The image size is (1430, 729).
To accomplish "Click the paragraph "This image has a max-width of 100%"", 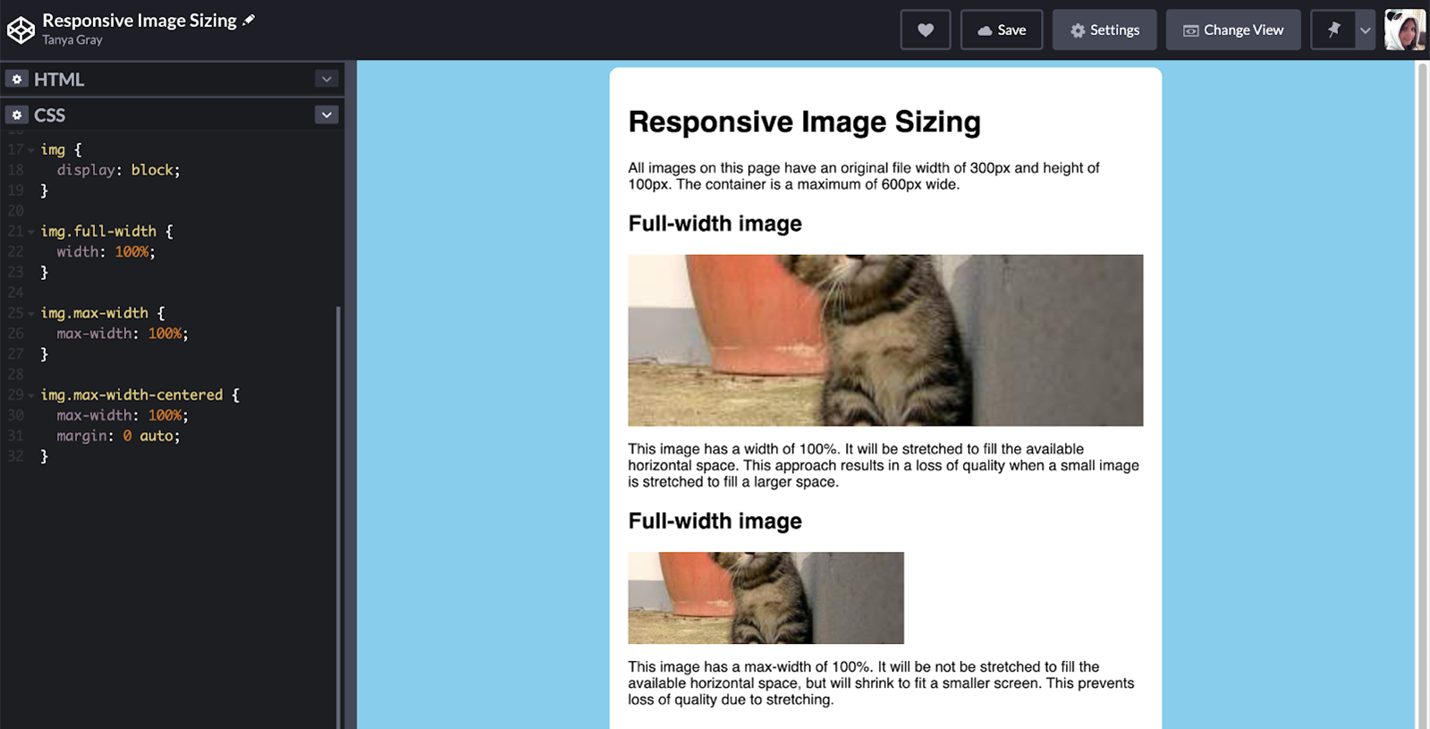I will coord(881,683).
